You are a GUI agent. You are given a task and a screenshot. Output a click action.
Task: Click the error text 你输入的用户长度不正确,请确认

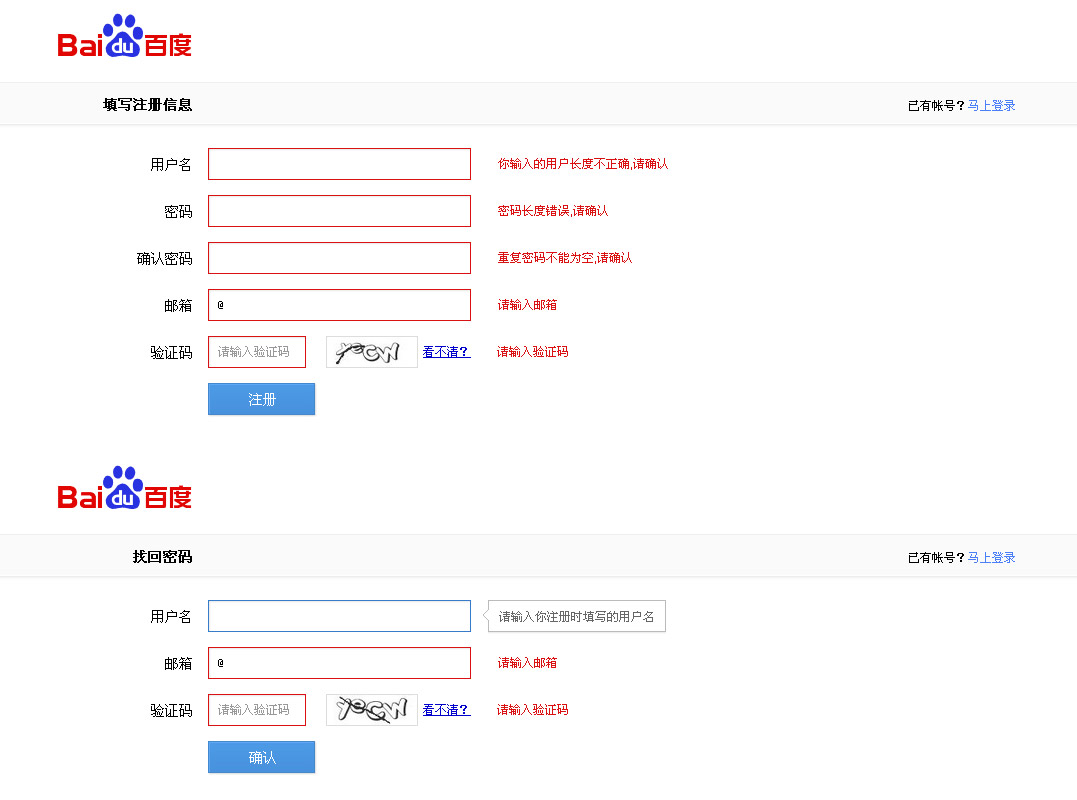tap(583, 163)
